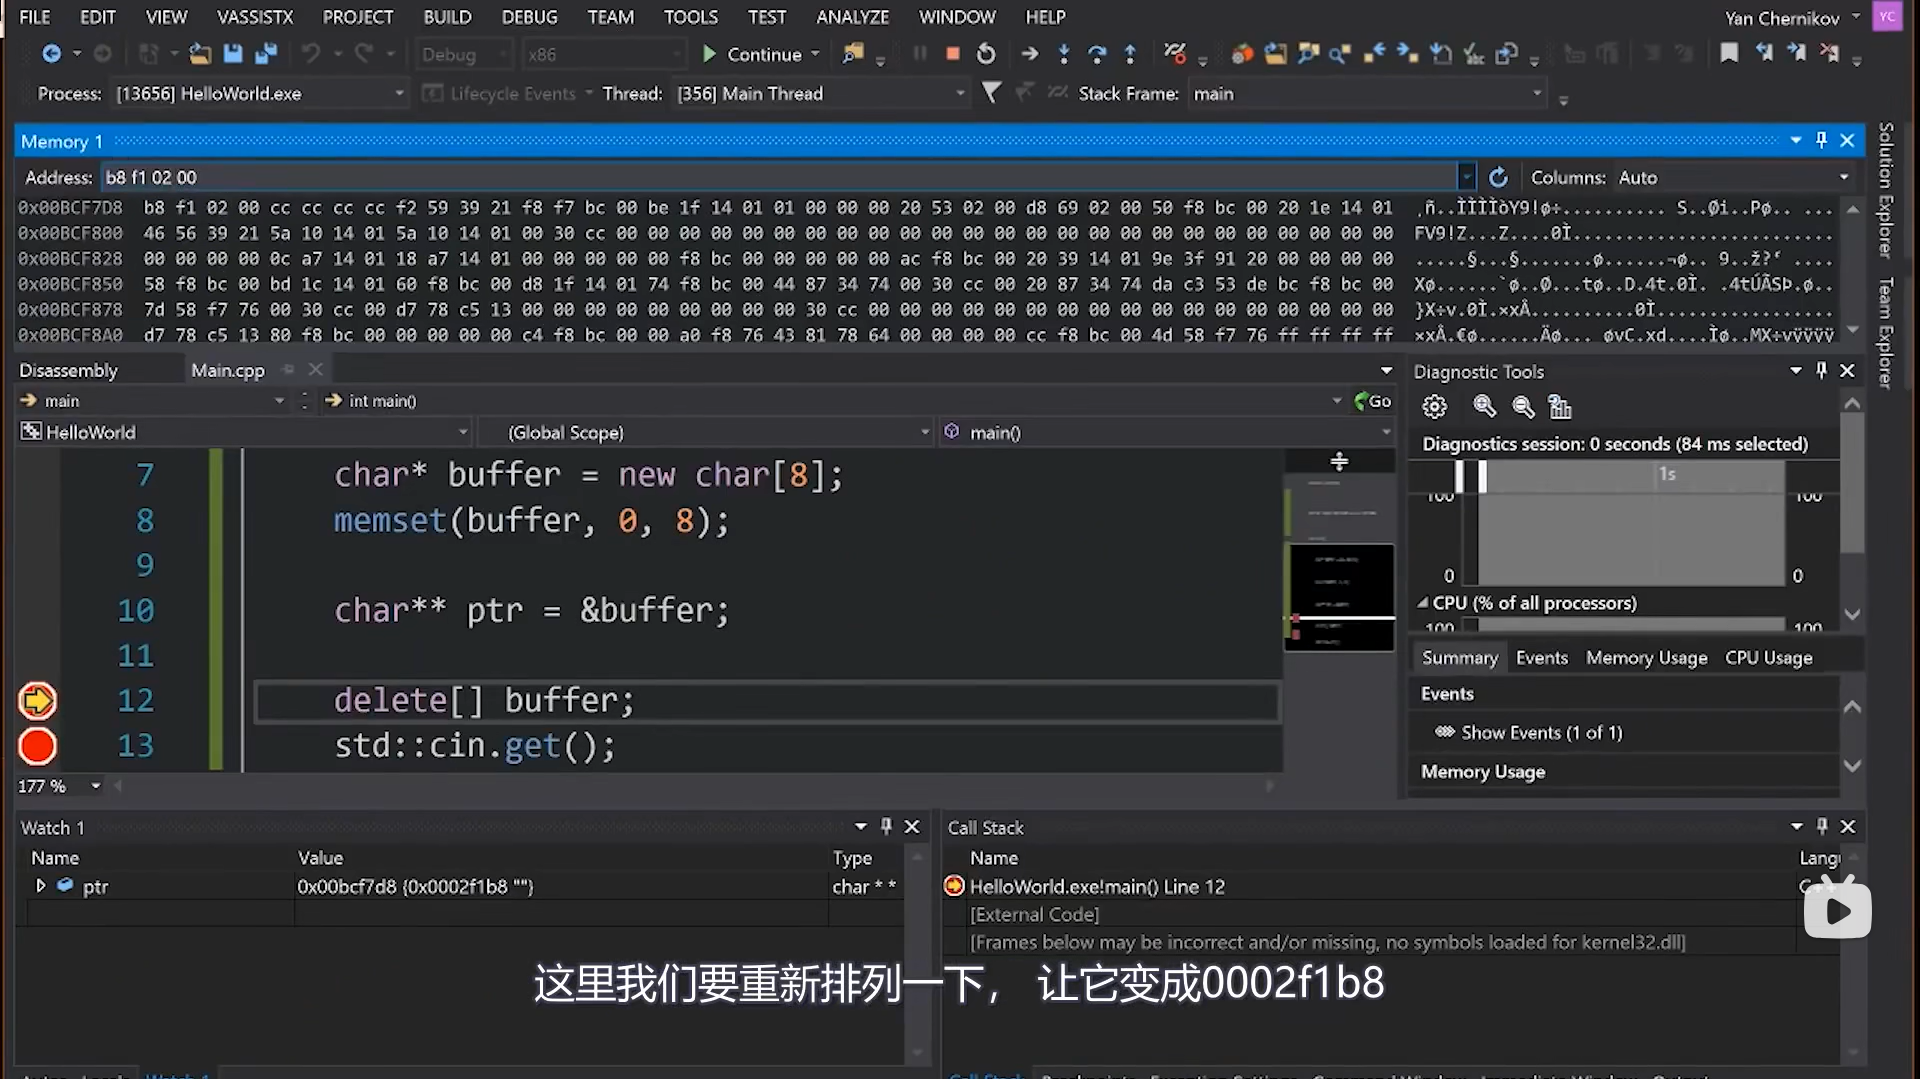Click the Restart debugging icon

coord(986,54)
